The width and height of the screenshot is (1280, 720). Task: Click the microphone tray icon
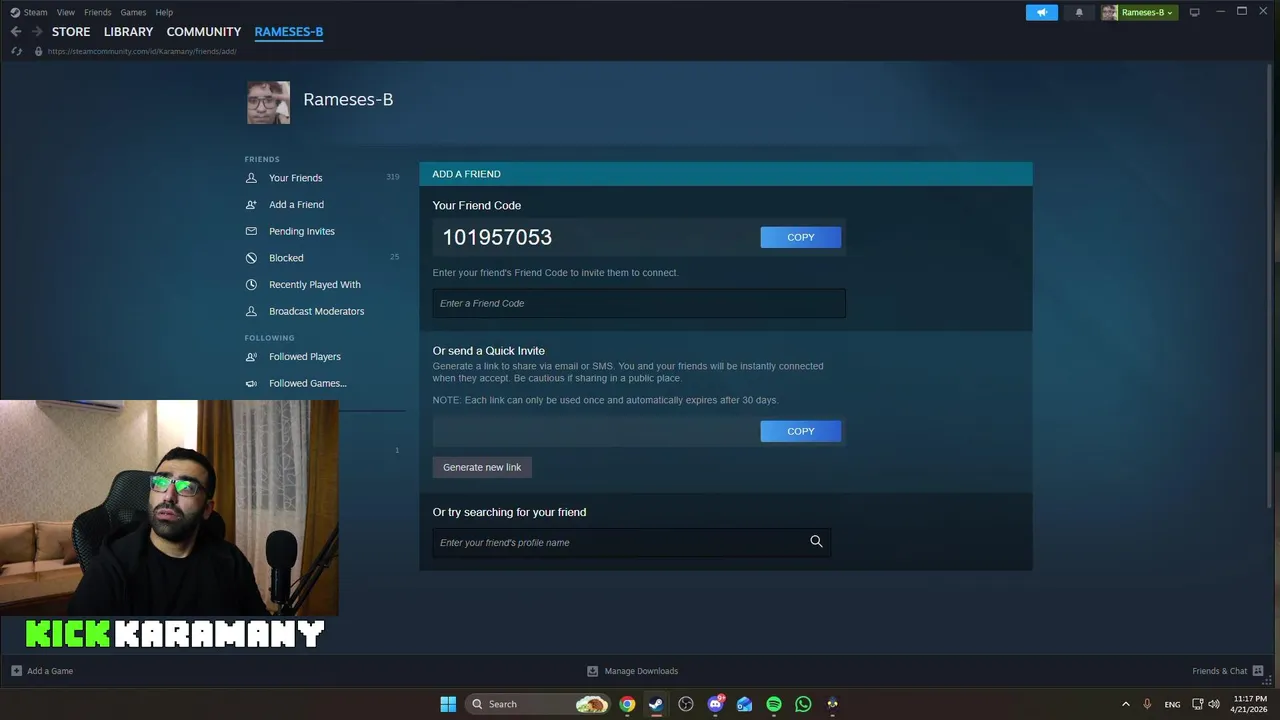[x=1147, y=704]
